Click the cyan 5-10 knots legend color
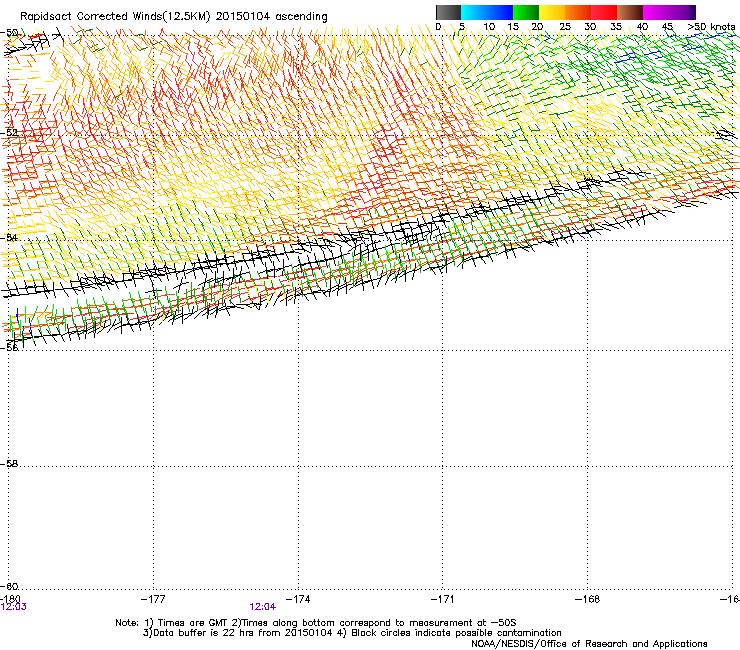740x650 pixels. (x=473, y=12)
